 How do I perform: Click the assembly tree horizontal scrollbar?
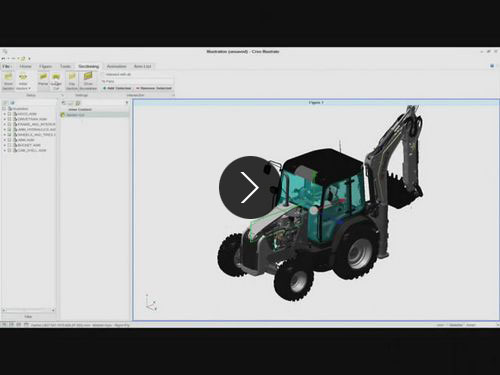click(x=28, y=310)
